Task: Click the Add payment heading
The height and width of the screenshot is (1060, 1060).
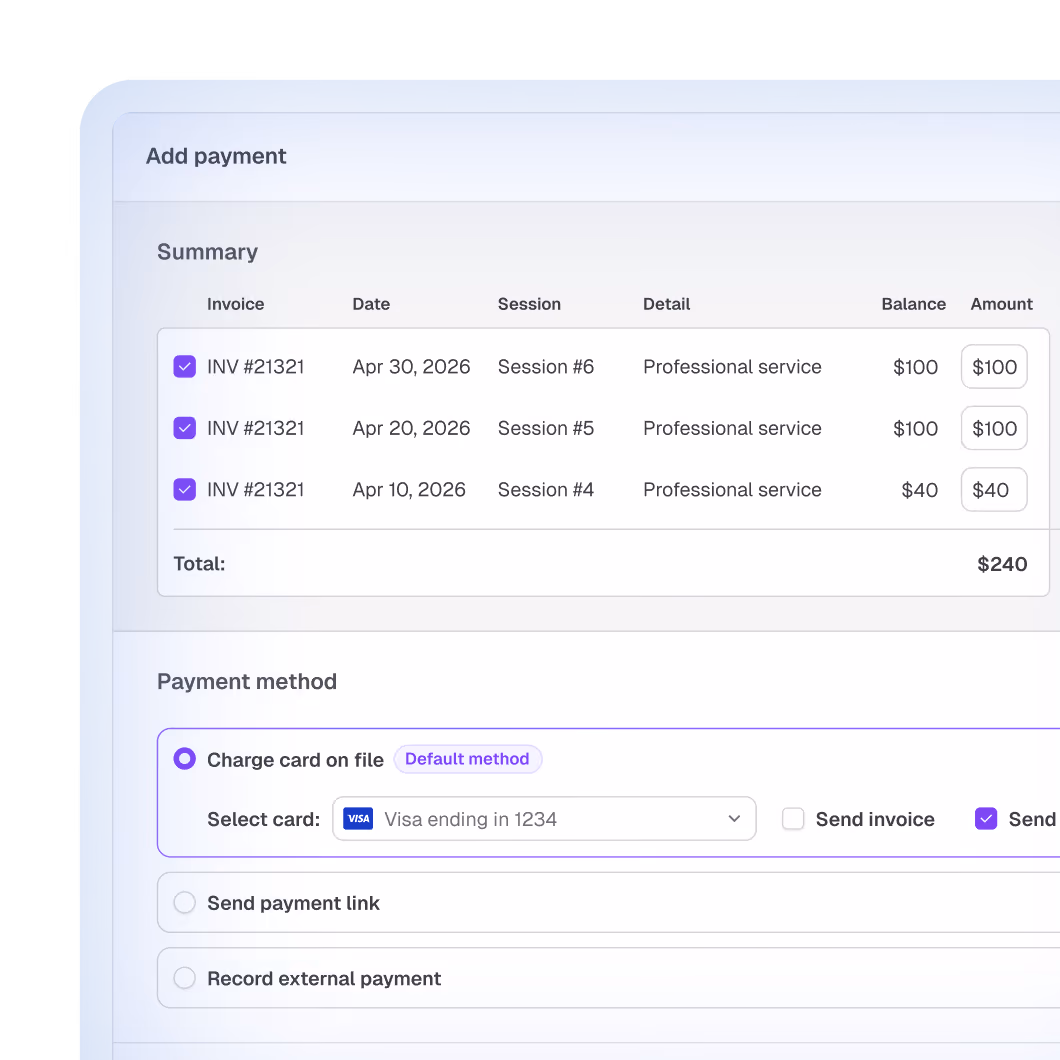Action: [x=216, y=156]
